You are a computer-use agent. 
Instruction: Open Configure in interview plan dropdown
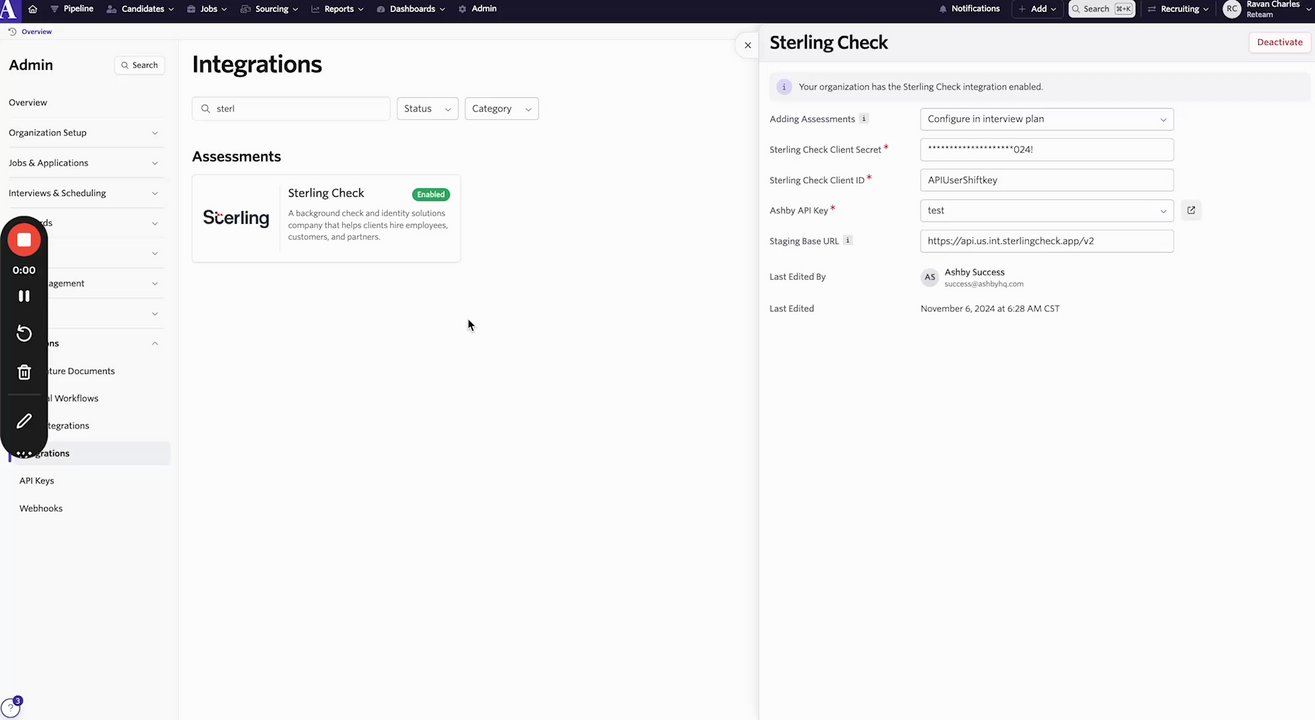[x=1047, y=119]
